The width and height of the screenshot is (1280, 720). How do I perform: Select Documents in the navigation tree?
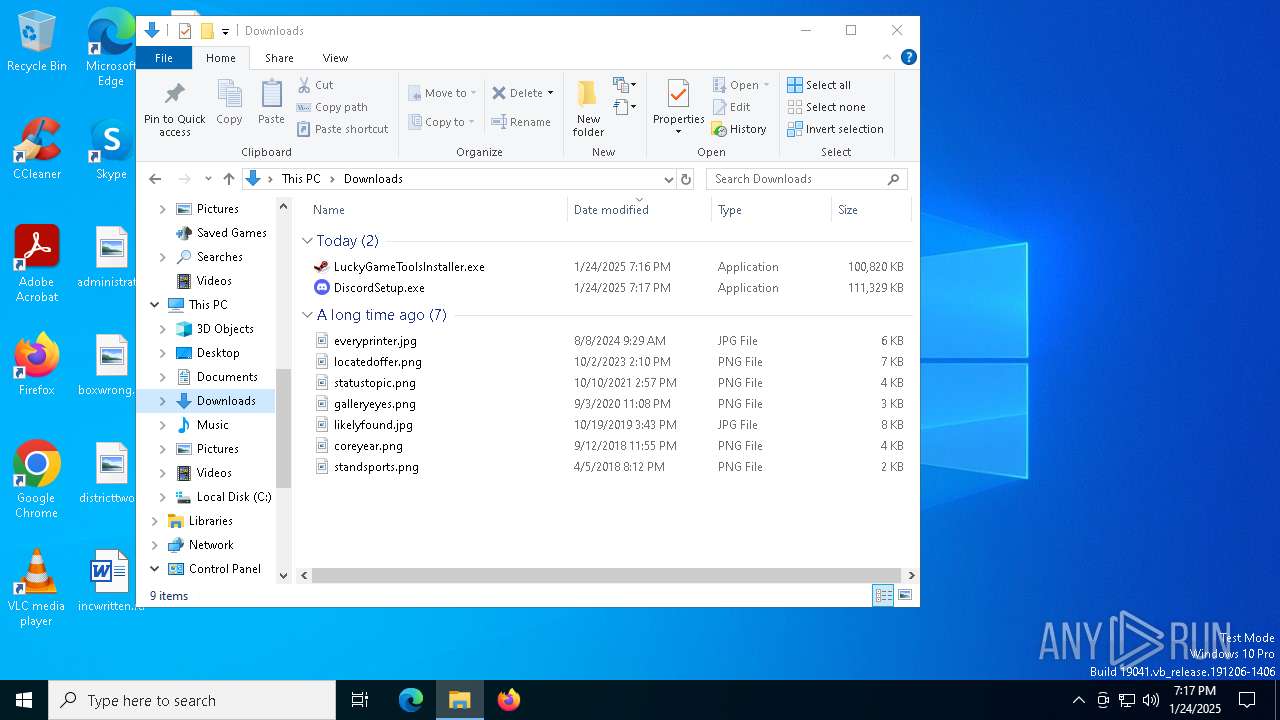click(227, 377)
